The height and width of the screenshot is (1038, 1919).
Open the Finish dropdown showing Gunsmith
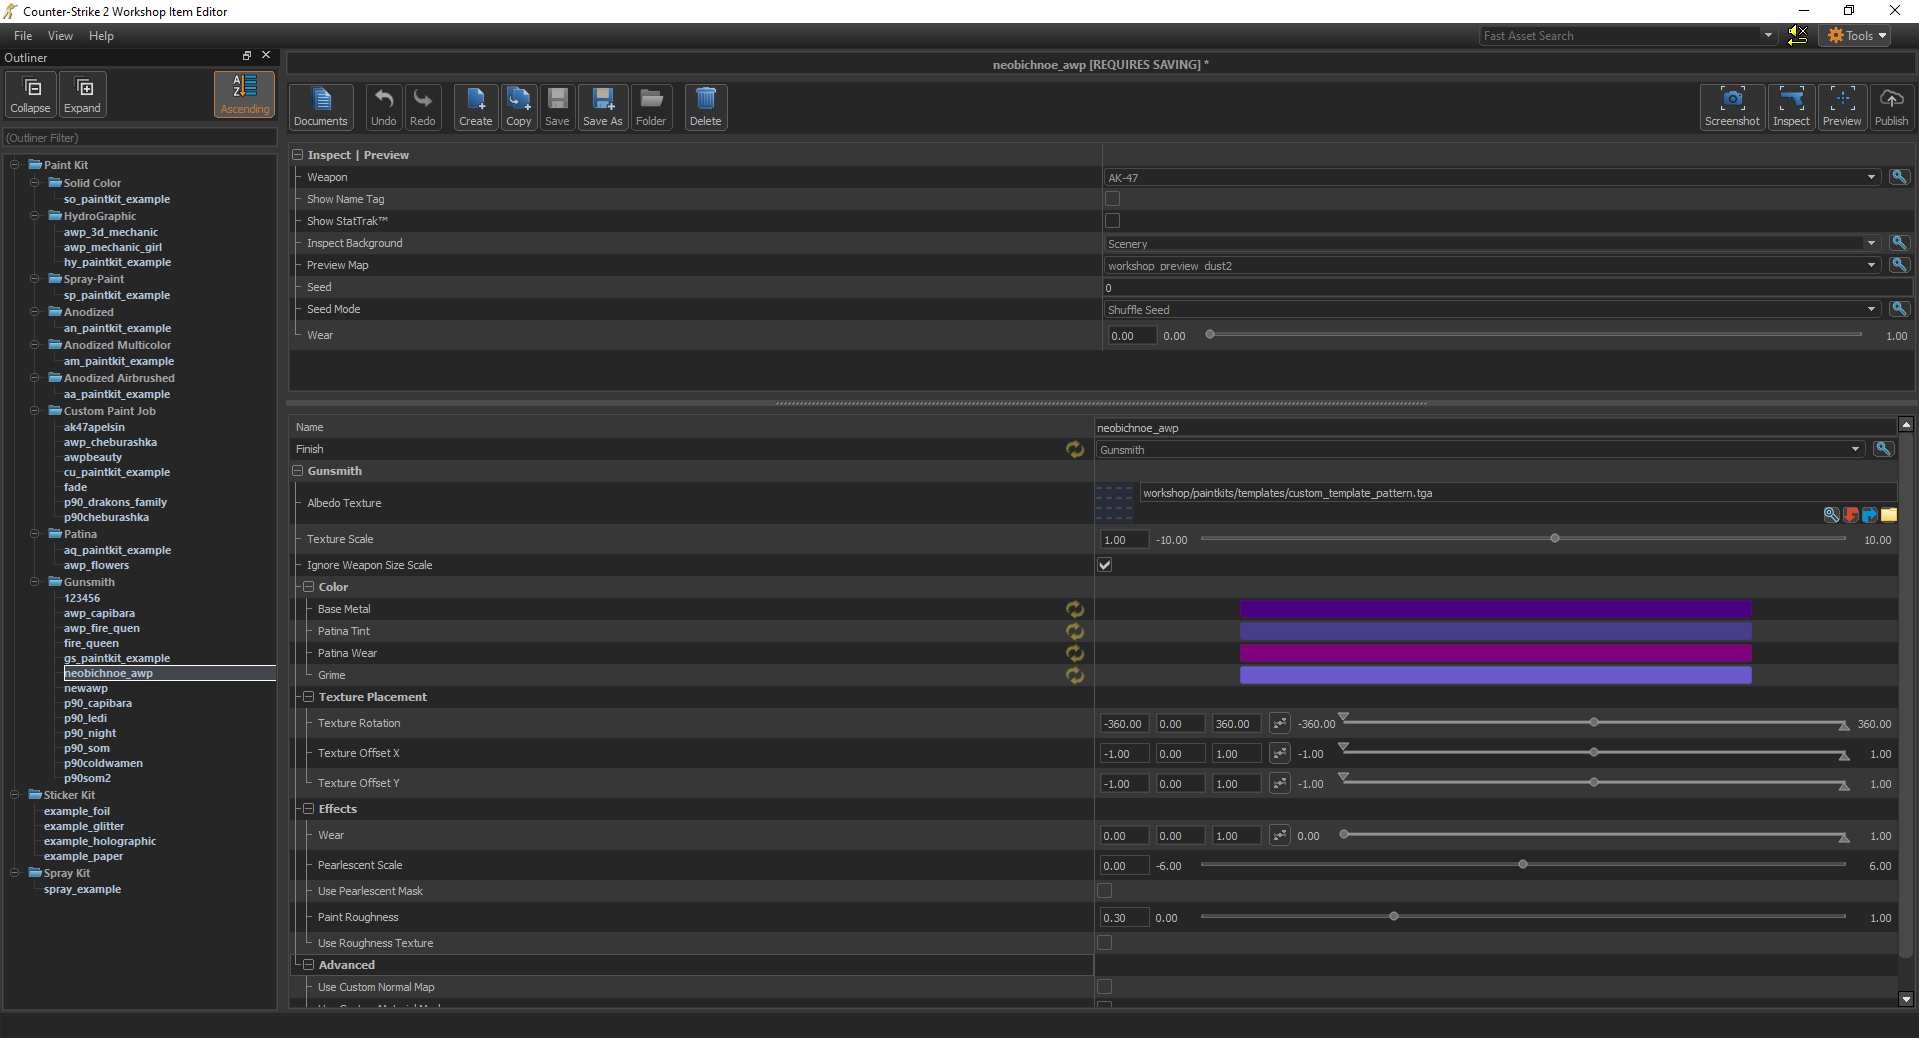pos(1480,449)
